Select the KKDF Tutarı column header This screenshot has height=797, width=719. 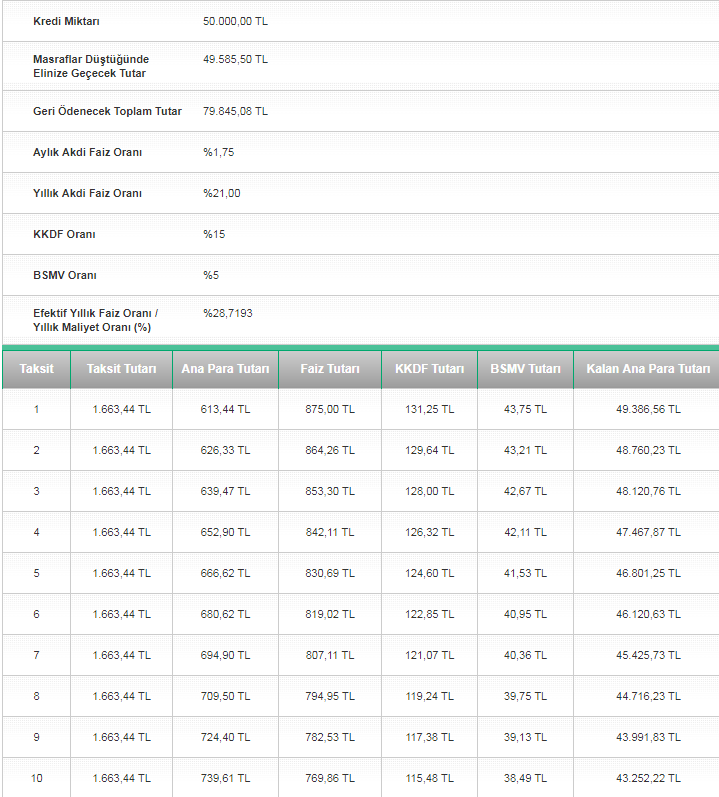(429, 369)
